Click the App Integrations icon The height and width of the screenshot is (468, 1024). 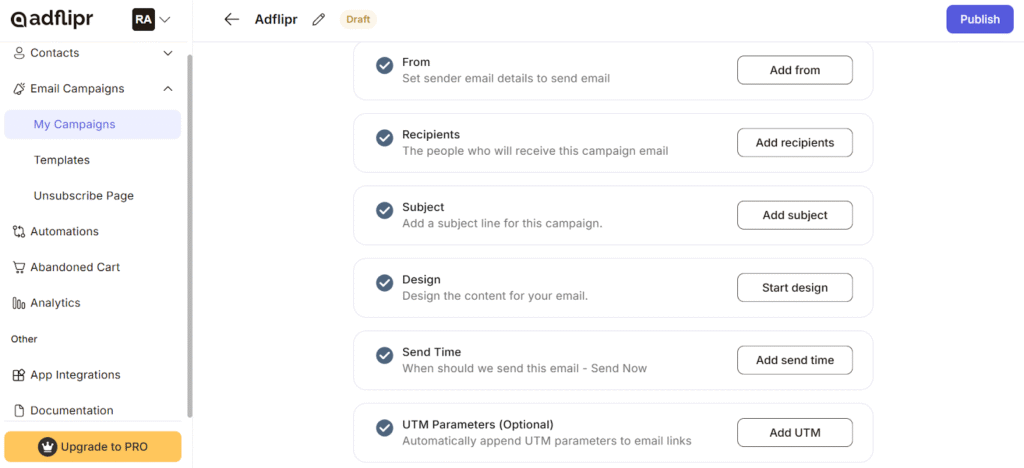[19, 375]
